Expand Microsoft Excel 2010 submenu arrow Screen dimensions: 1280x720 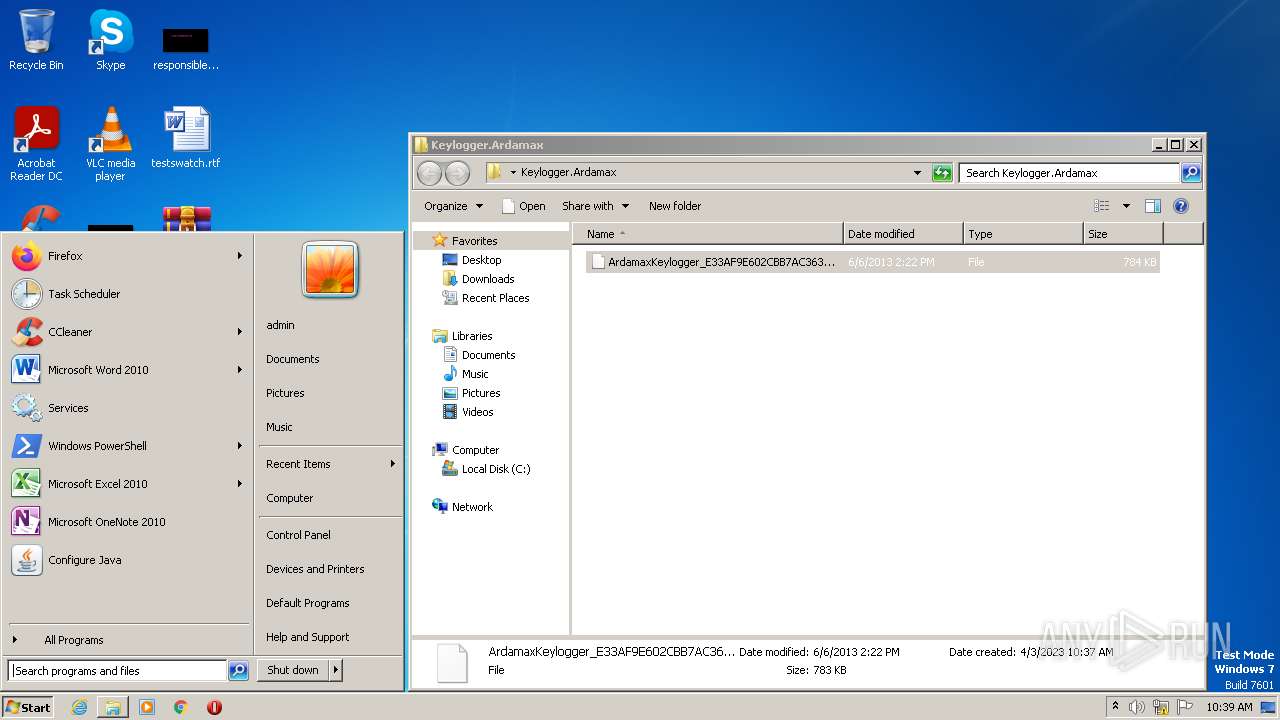pyautogui.click(x=240, y=484)
